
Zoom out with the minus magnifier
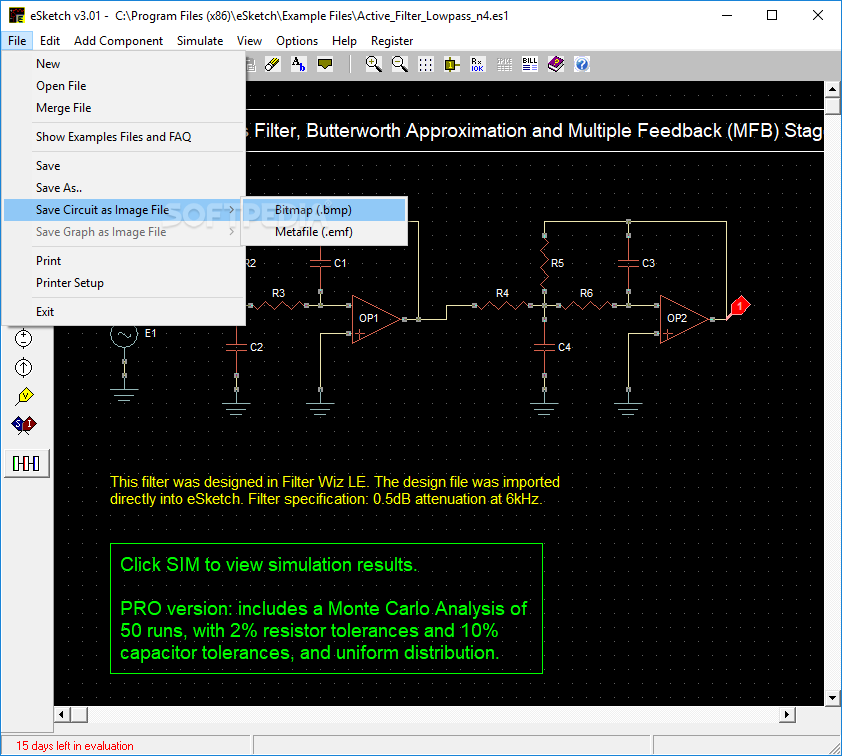(x=400, y=64)
